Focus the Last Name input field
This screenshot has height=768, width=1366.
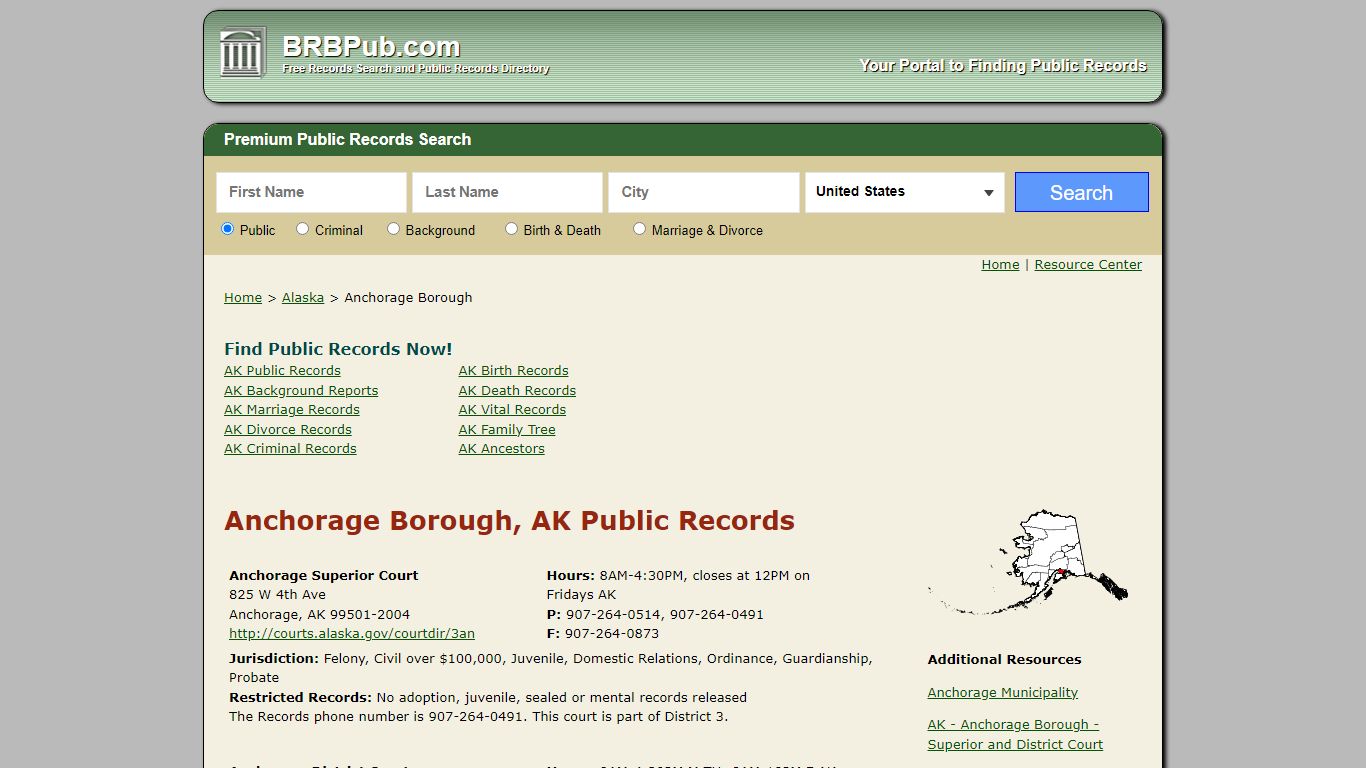click(507, 192)
